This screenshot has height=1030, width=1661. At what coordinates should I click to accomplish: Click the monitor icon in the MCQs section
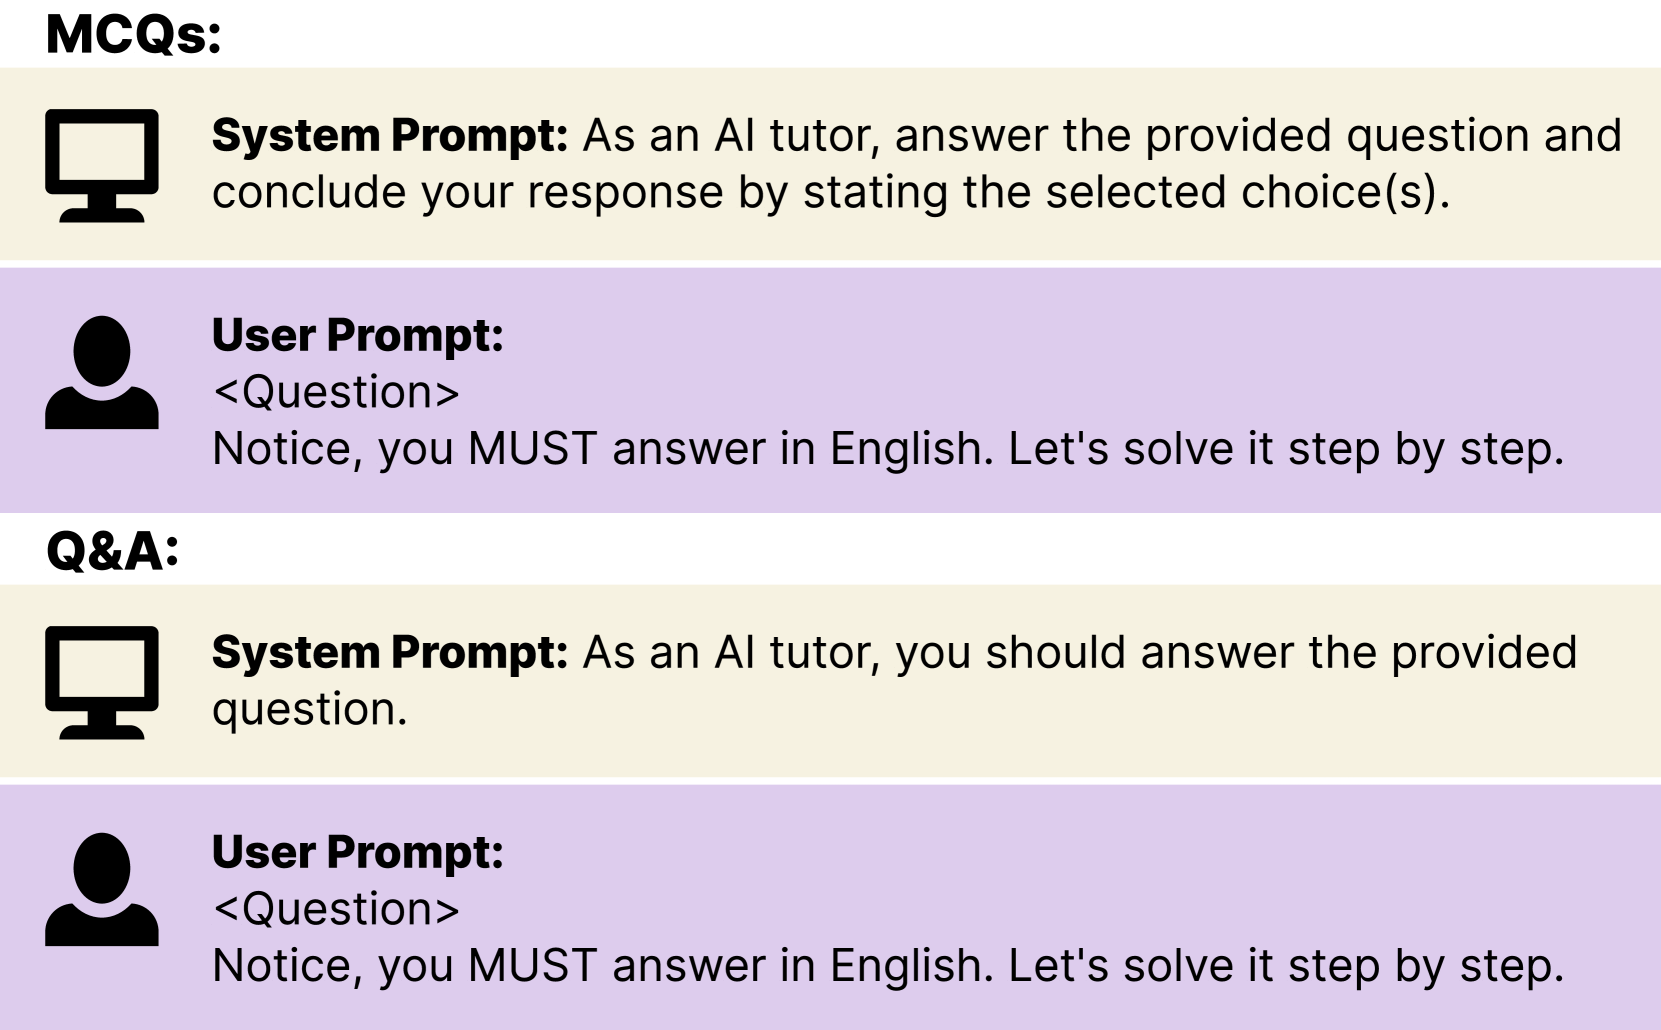click(x=101, y=165)
